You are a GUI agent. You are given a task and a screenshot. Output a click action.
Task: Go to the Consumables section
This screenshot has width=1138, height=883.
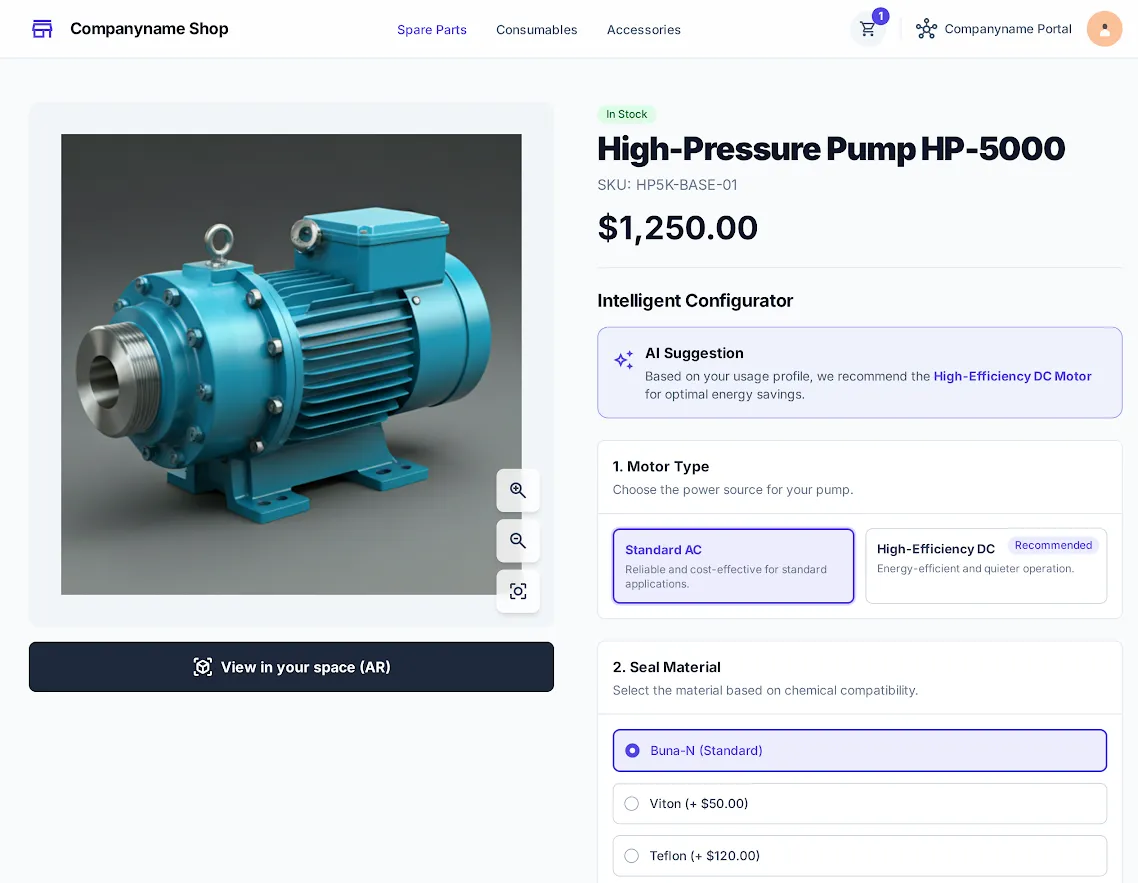(x=536, y=30)
